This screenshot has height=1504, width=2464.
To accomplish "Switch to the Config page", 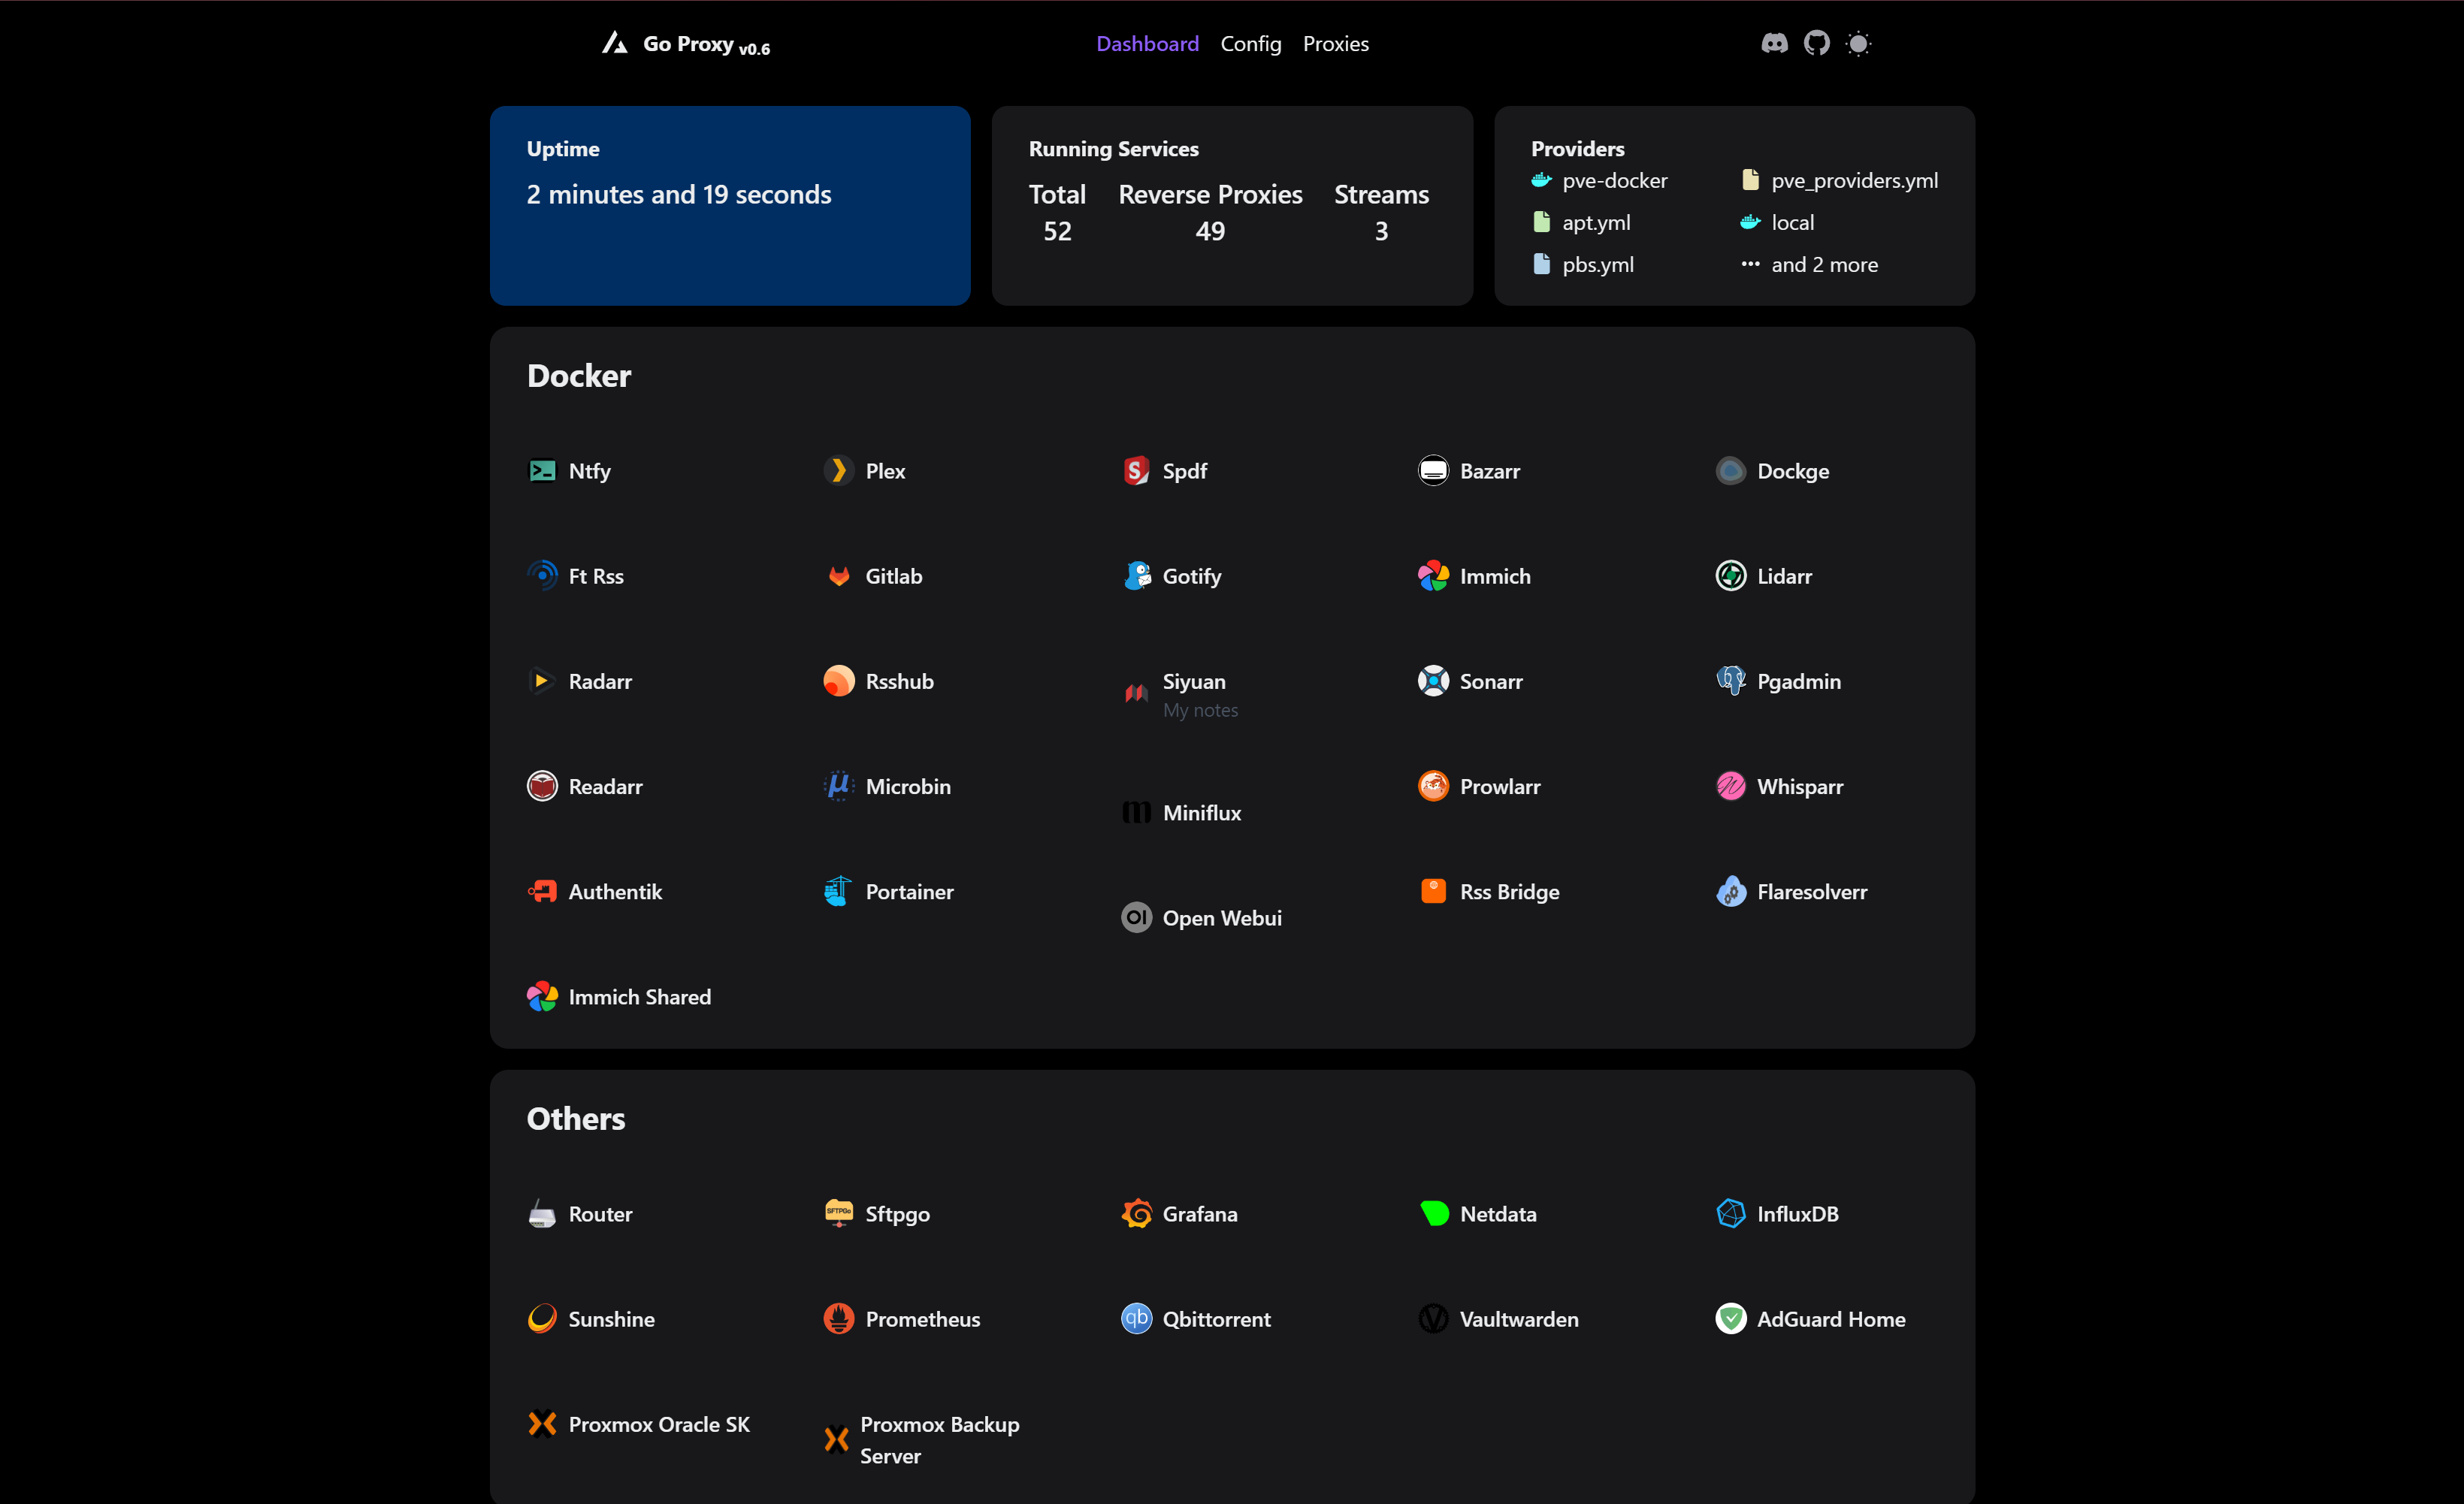I will [1251, 43].
